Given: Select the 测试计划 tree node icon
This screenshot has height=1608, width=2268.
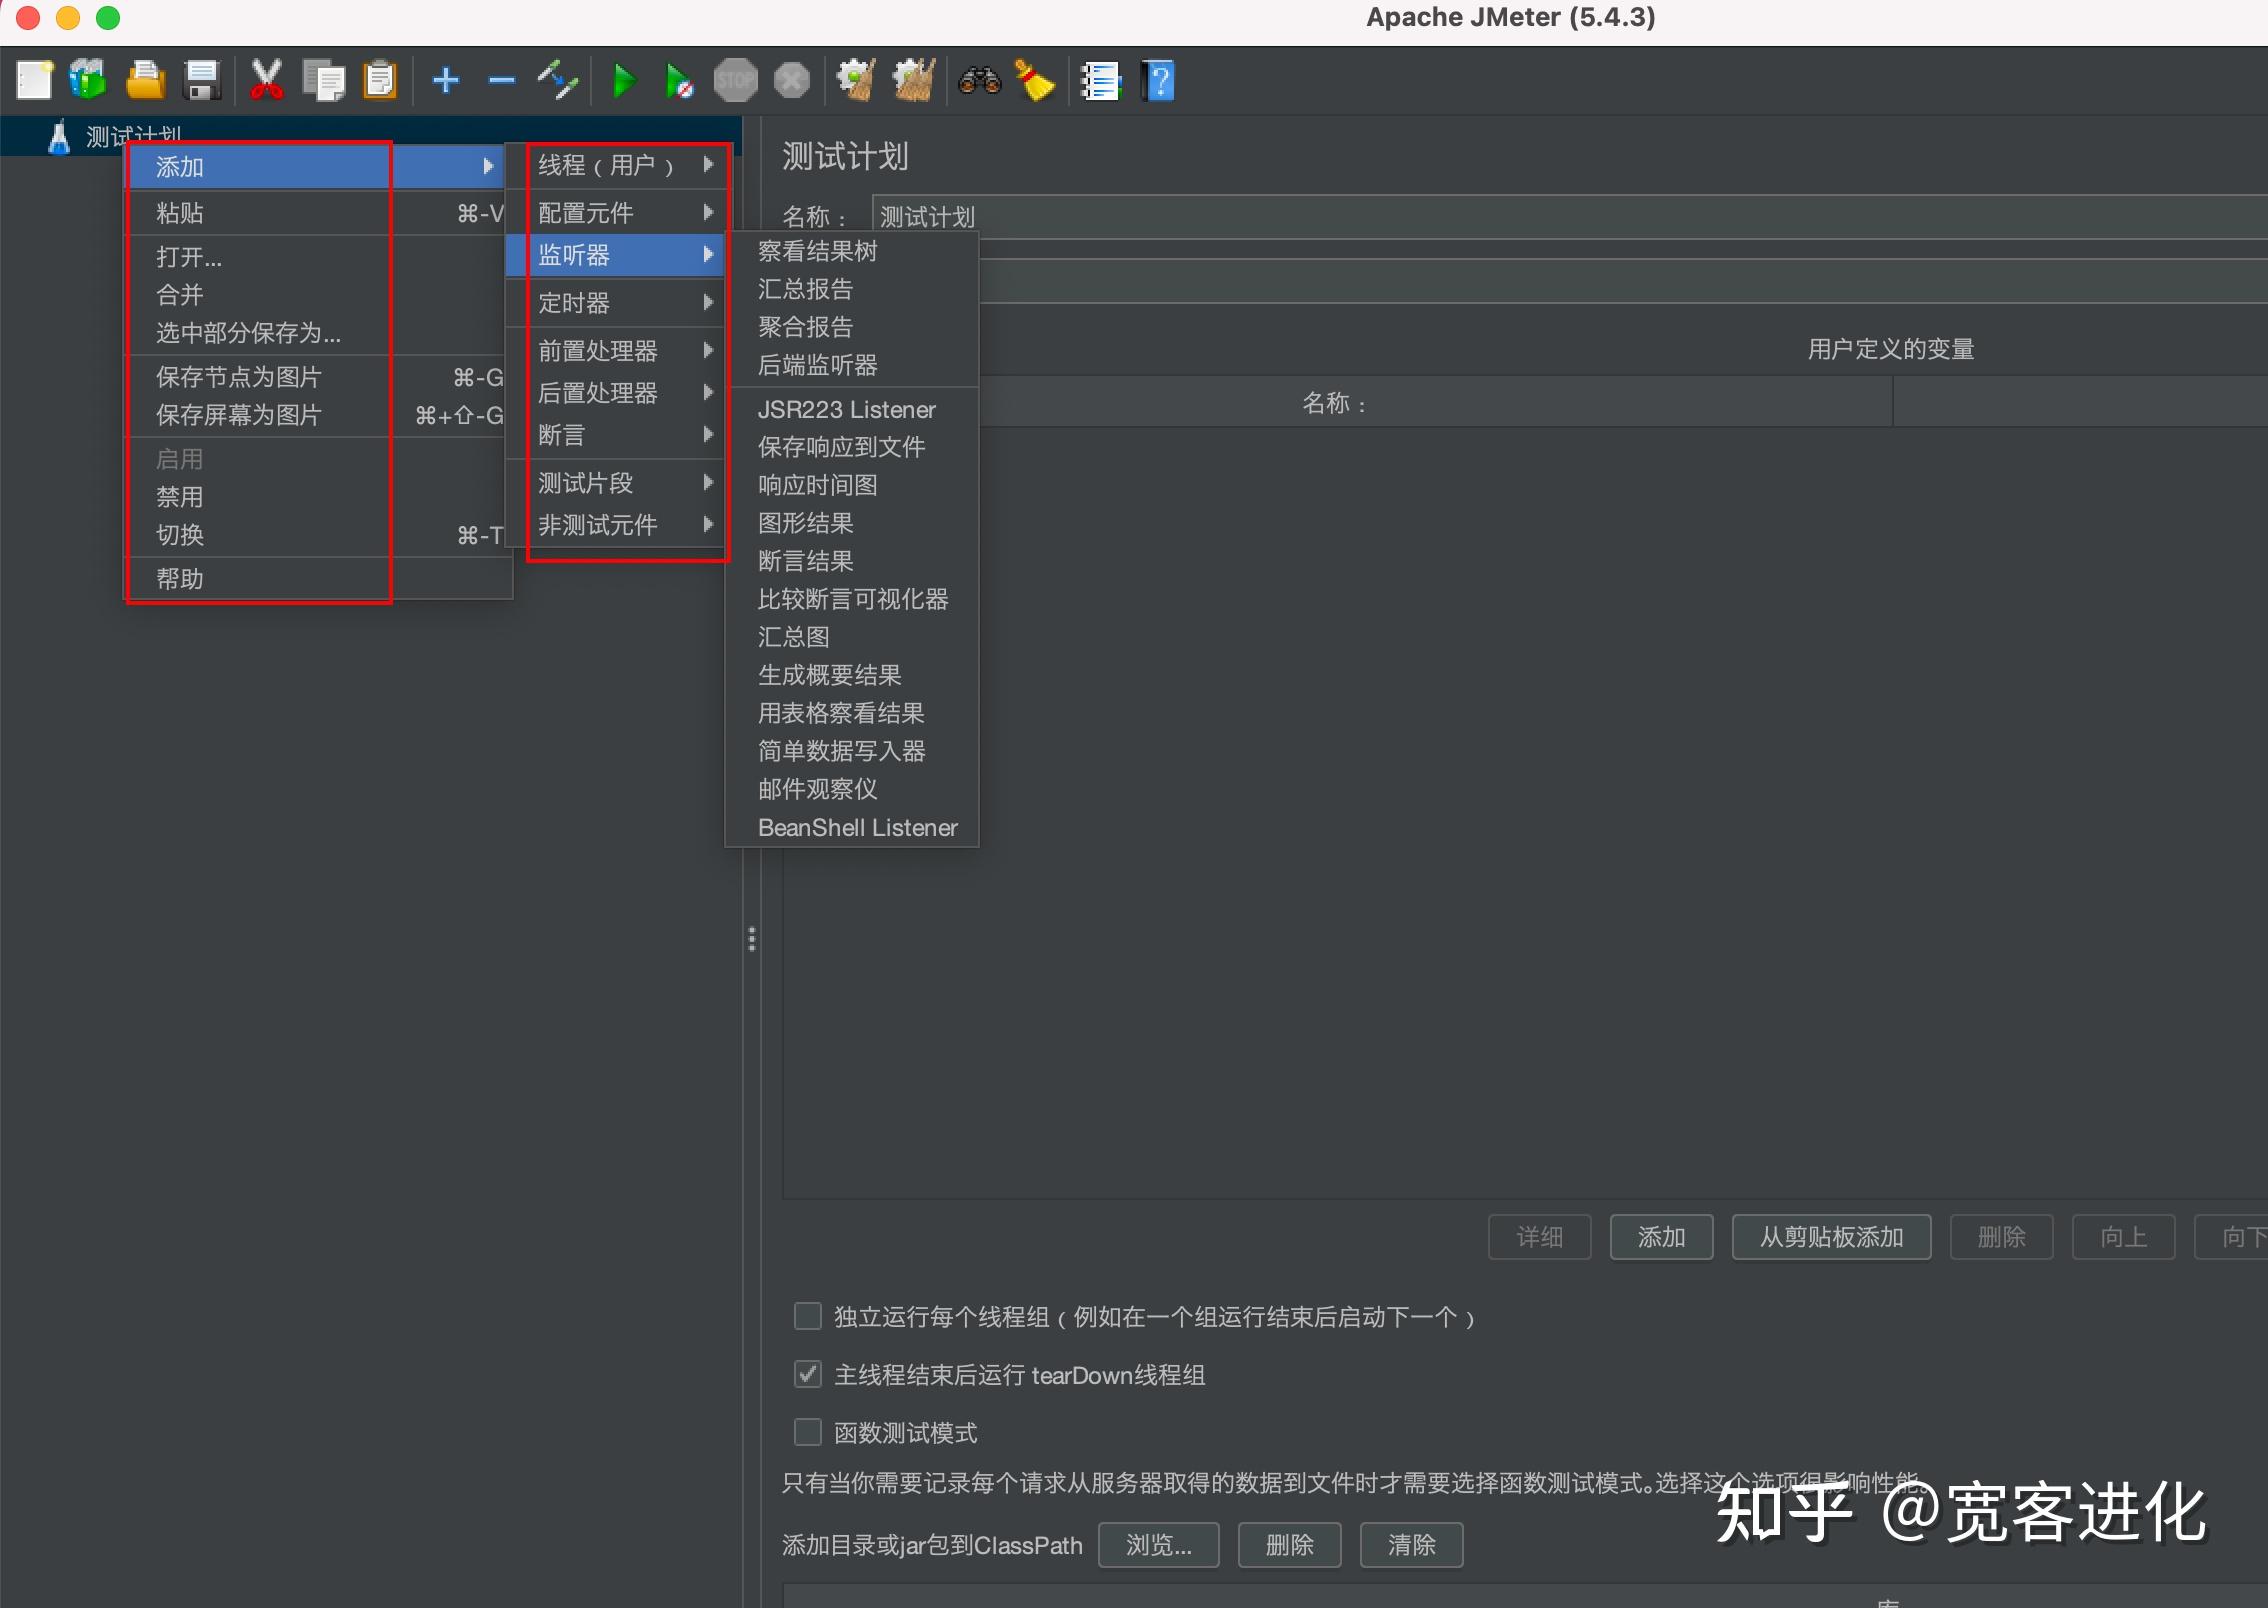Looking at the screenshot, I should pos(59,137).
